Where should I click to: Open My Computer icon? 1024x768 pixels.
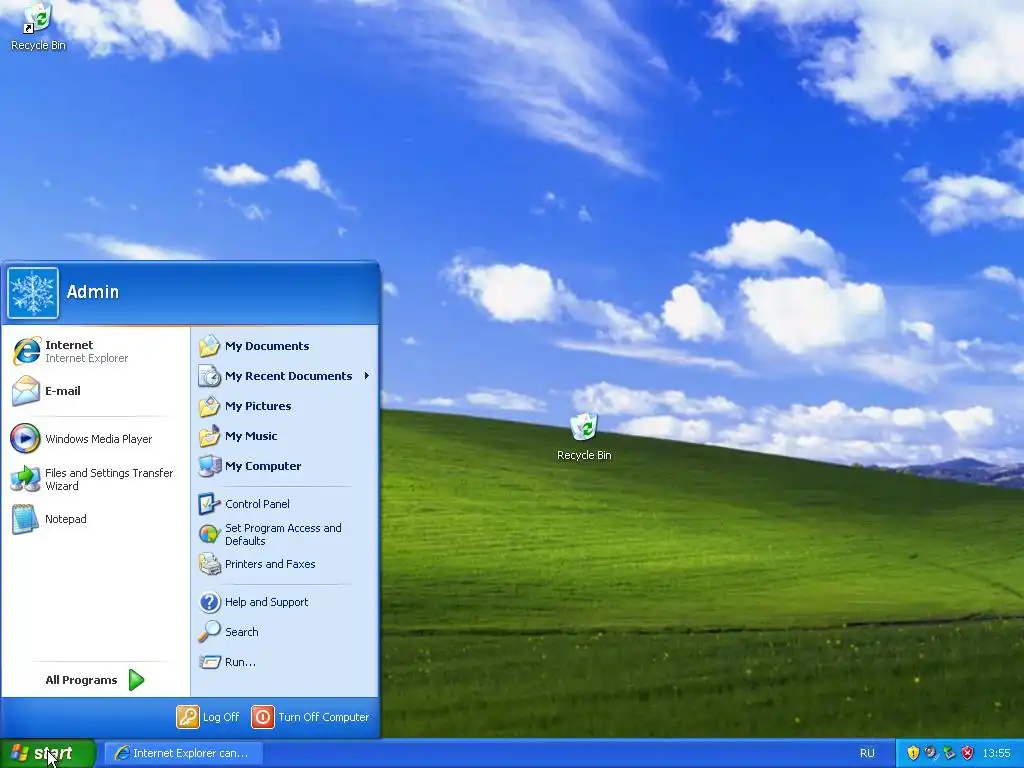pyautogui.click(x=209, y=466)
